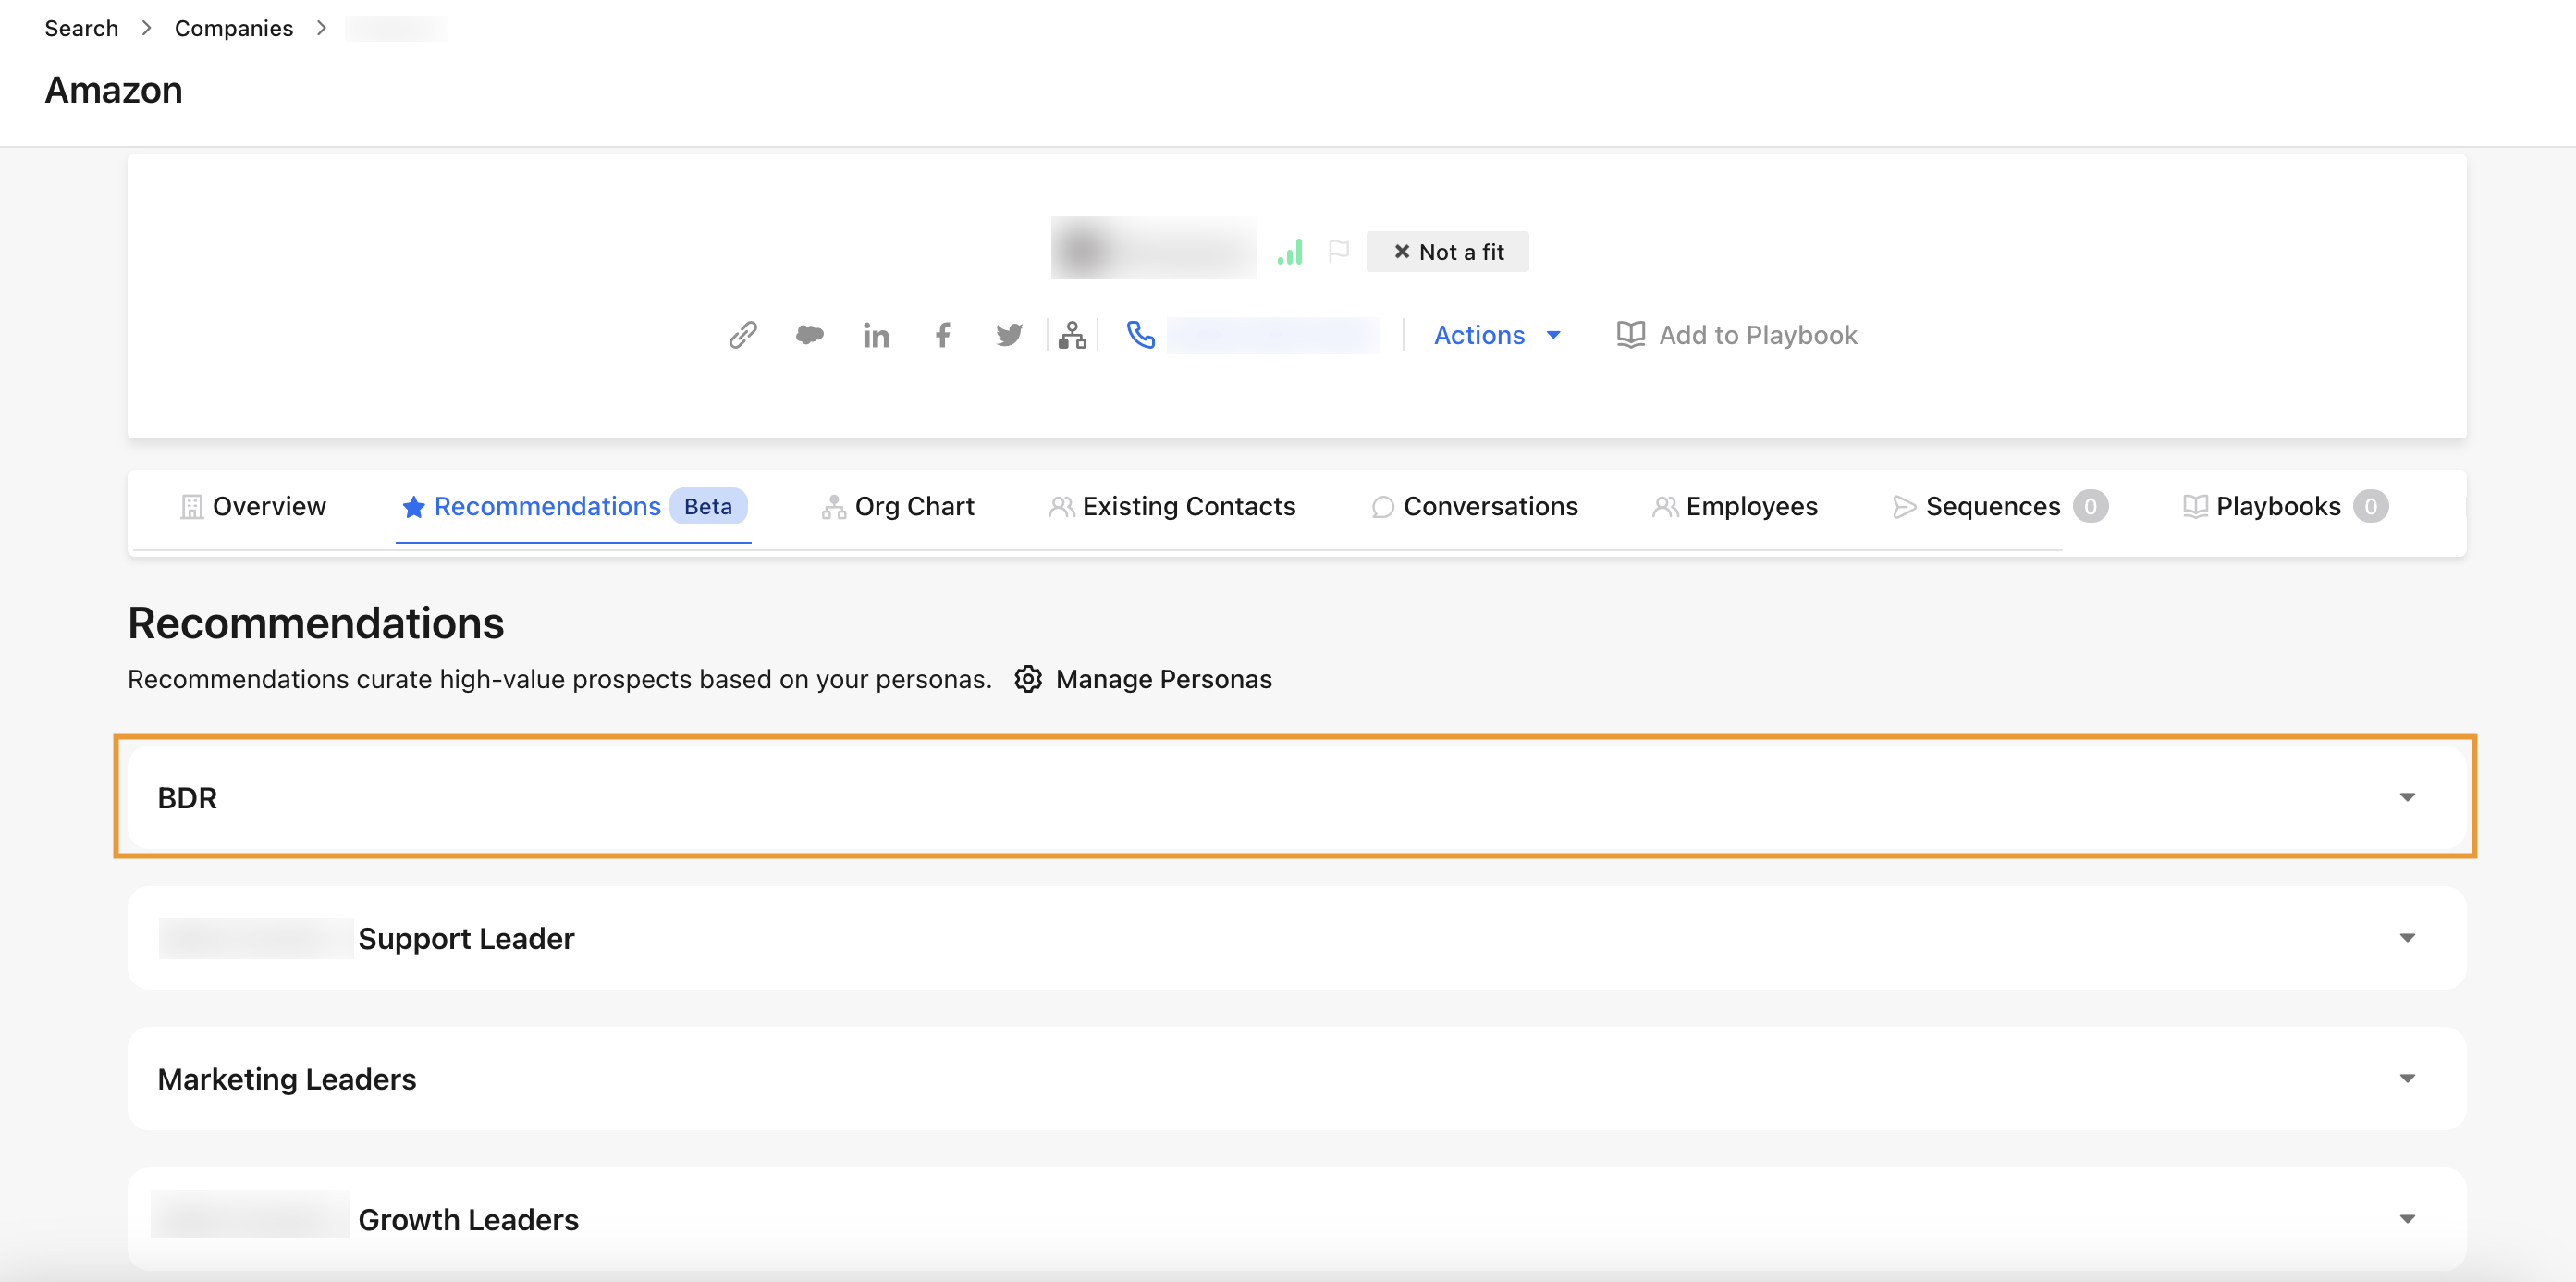This screenshot has width=2576, height=1282.
Task: Click the Support Leader title text
Action: [466, 938]
